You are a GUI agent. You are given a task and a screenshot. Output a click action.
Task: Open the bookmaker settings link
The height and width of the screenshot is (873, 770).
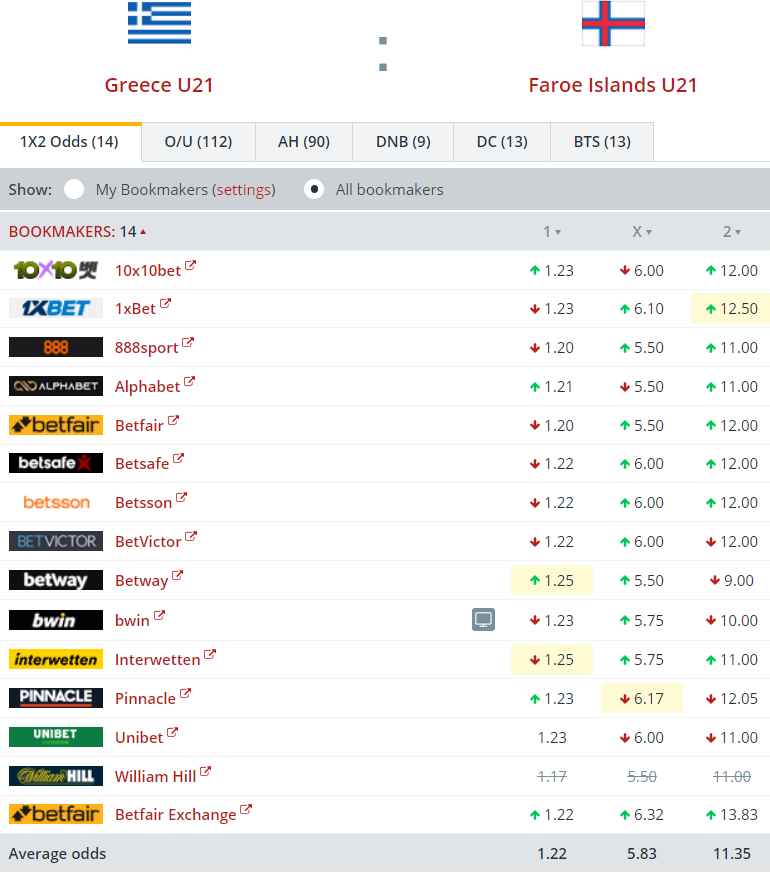(243, 190)
